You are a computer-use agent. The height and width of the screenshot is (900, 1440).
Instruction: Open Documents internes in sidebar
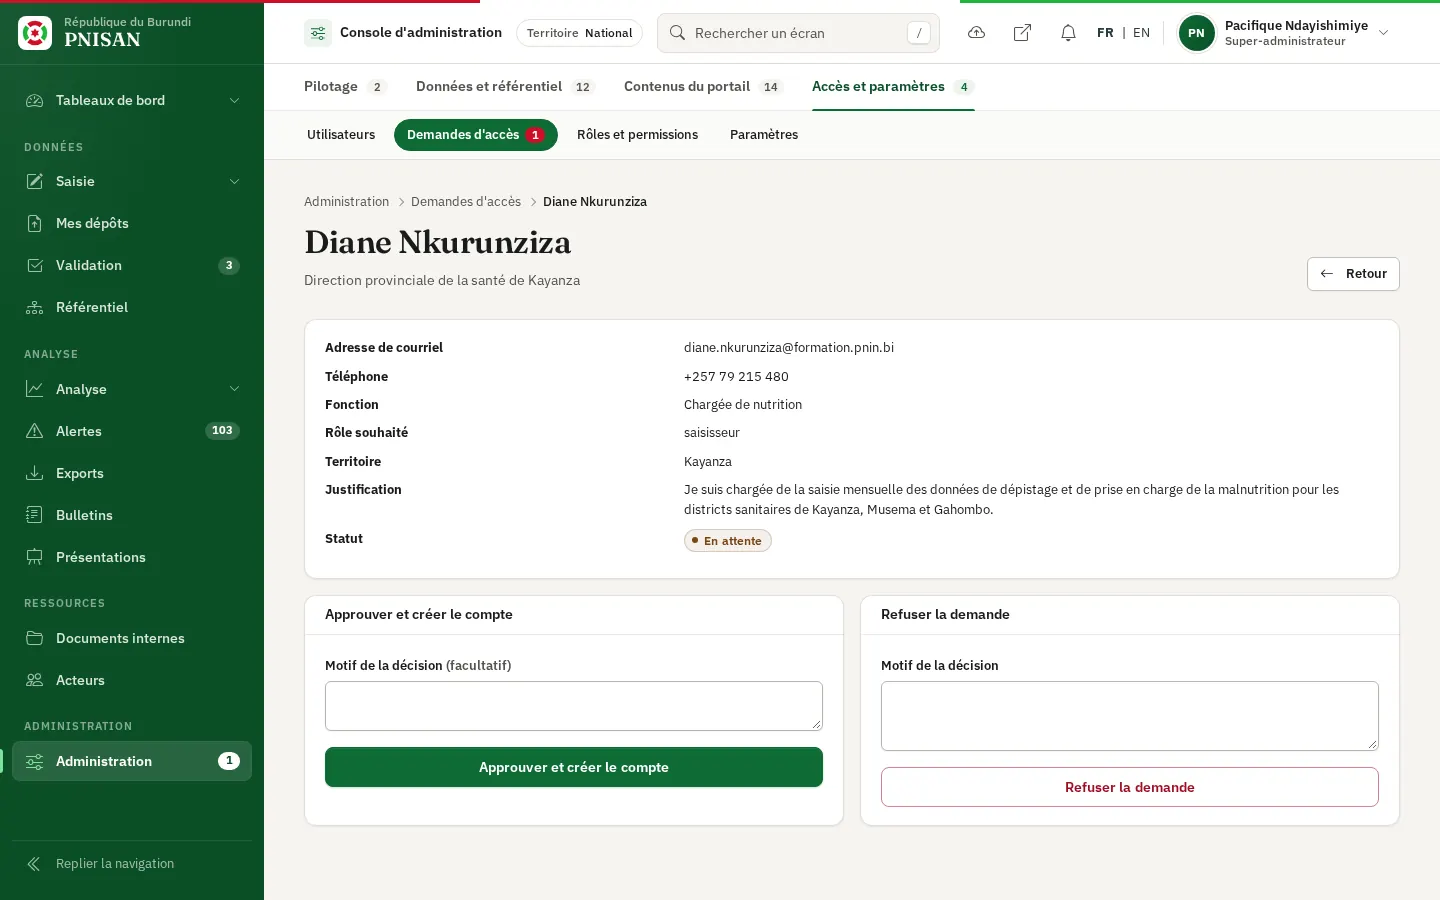point(132,638)
